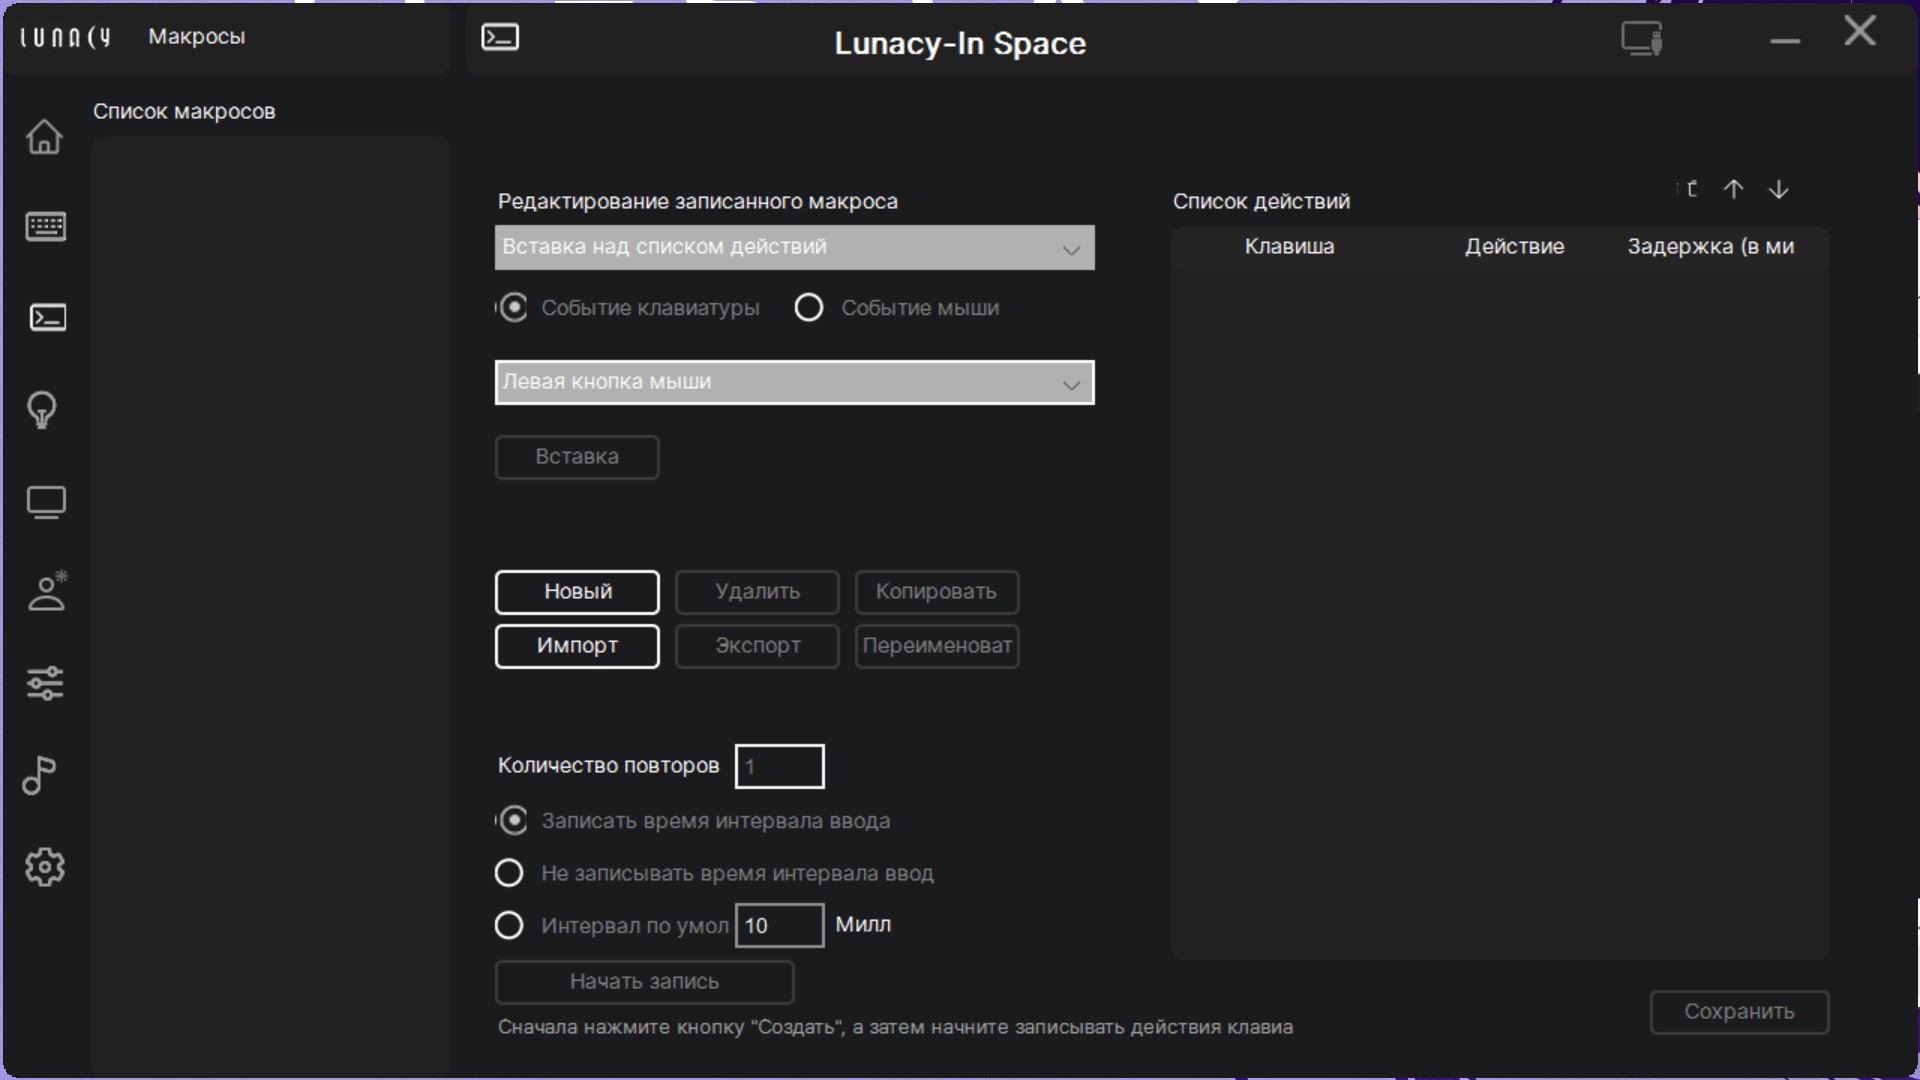Click the 'Копировать' button

point(937,592)
